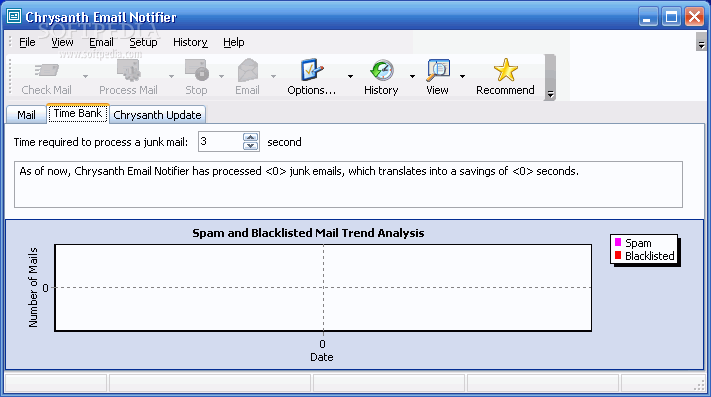Image resolution: width=711 pixels, height=397 pixels.
Task: Click the resize grip in status bar corner
Action: click(699, 385)
